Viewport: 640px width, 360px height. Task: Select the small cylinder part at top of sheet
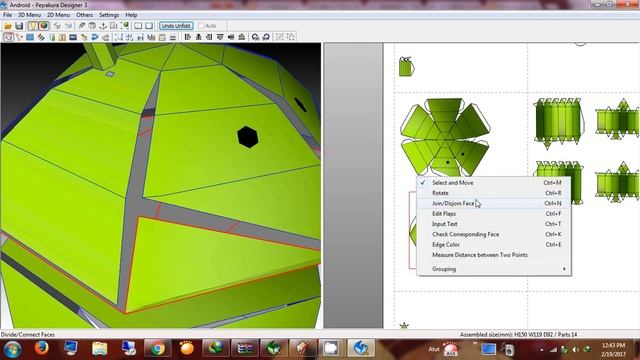(x=406, y=66)
